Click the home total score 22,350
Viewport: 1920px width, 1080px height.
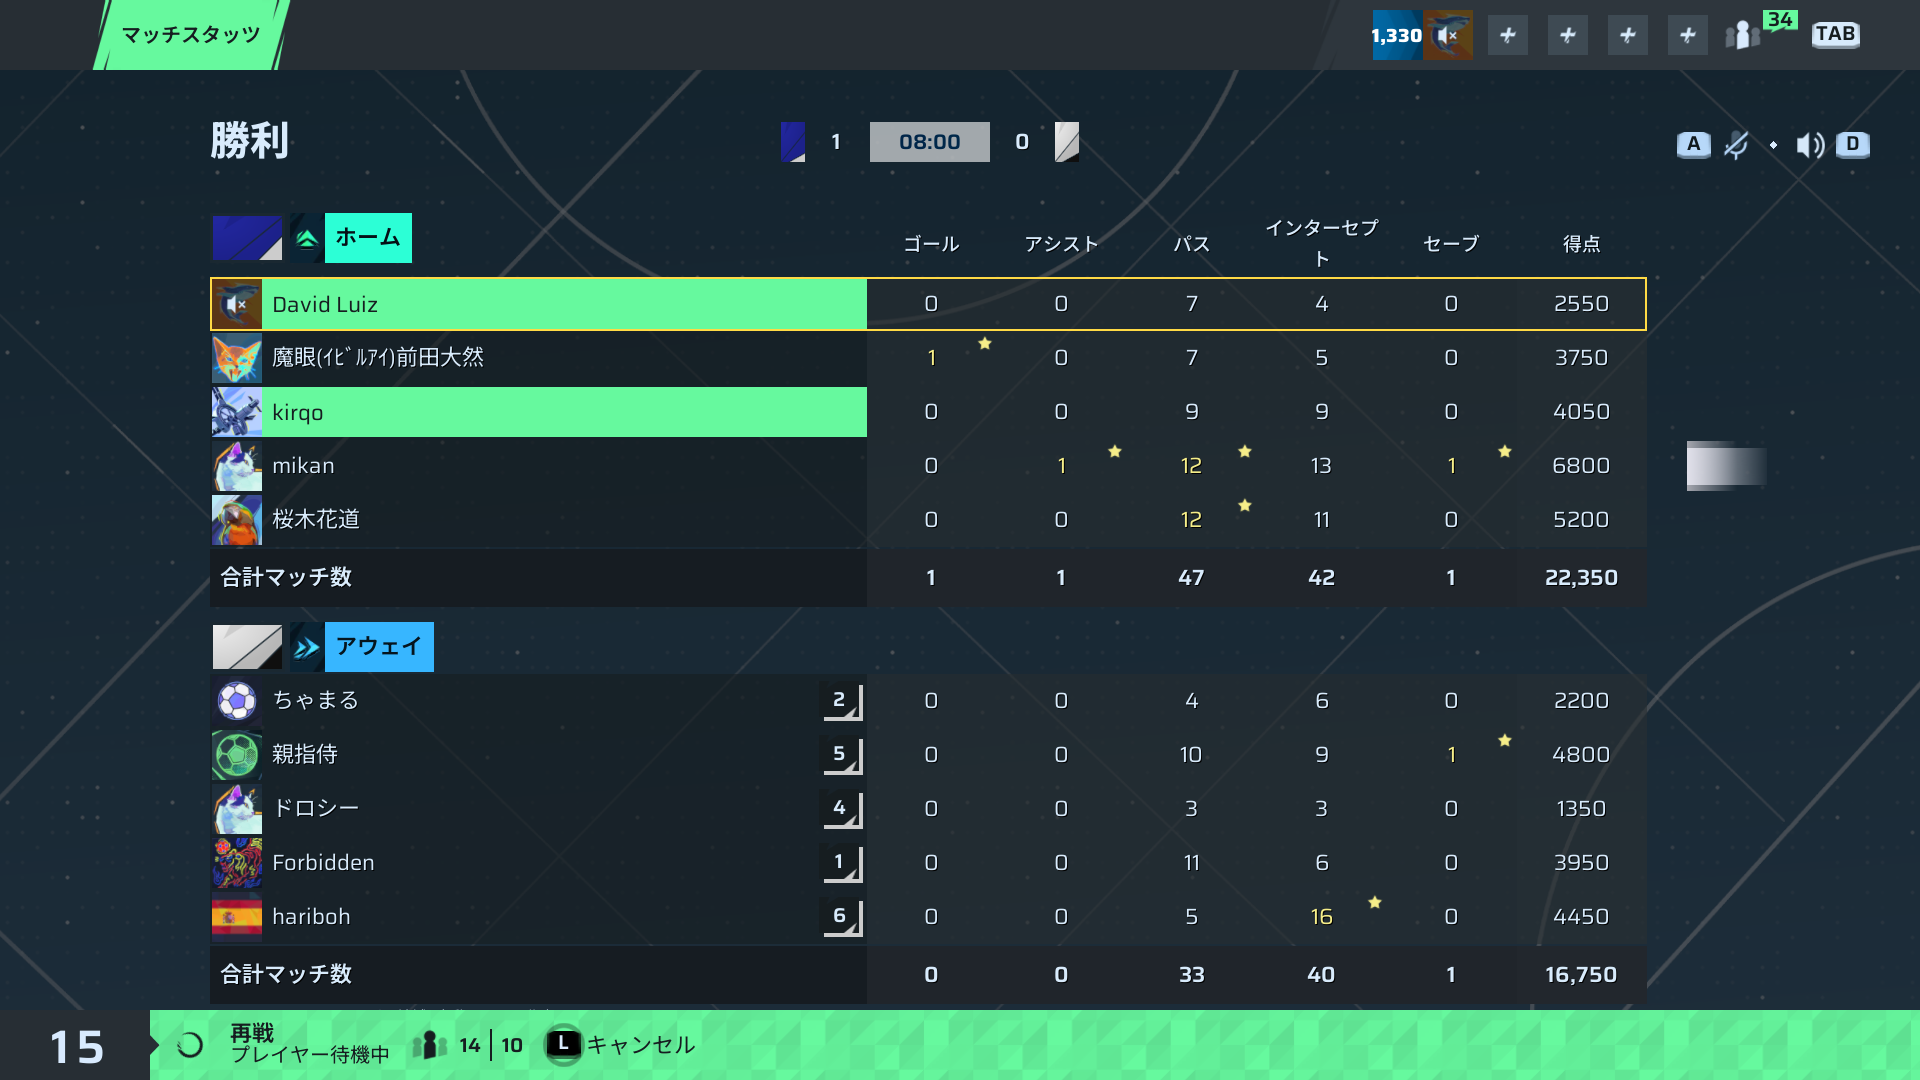[x=1581, y=578]
